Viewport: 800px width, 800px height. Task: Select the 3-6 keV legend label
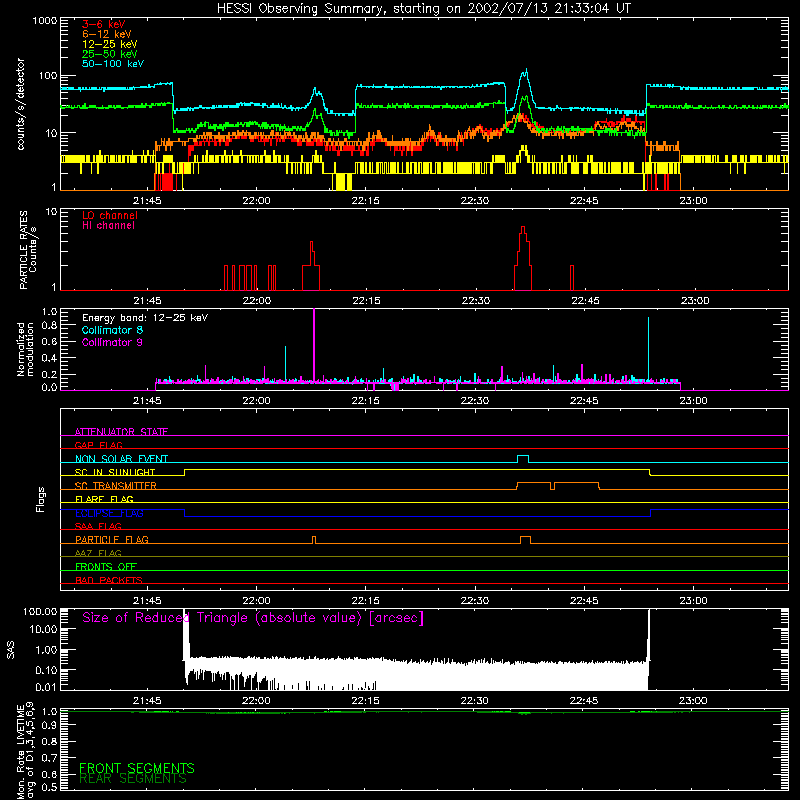click(104, 24)
